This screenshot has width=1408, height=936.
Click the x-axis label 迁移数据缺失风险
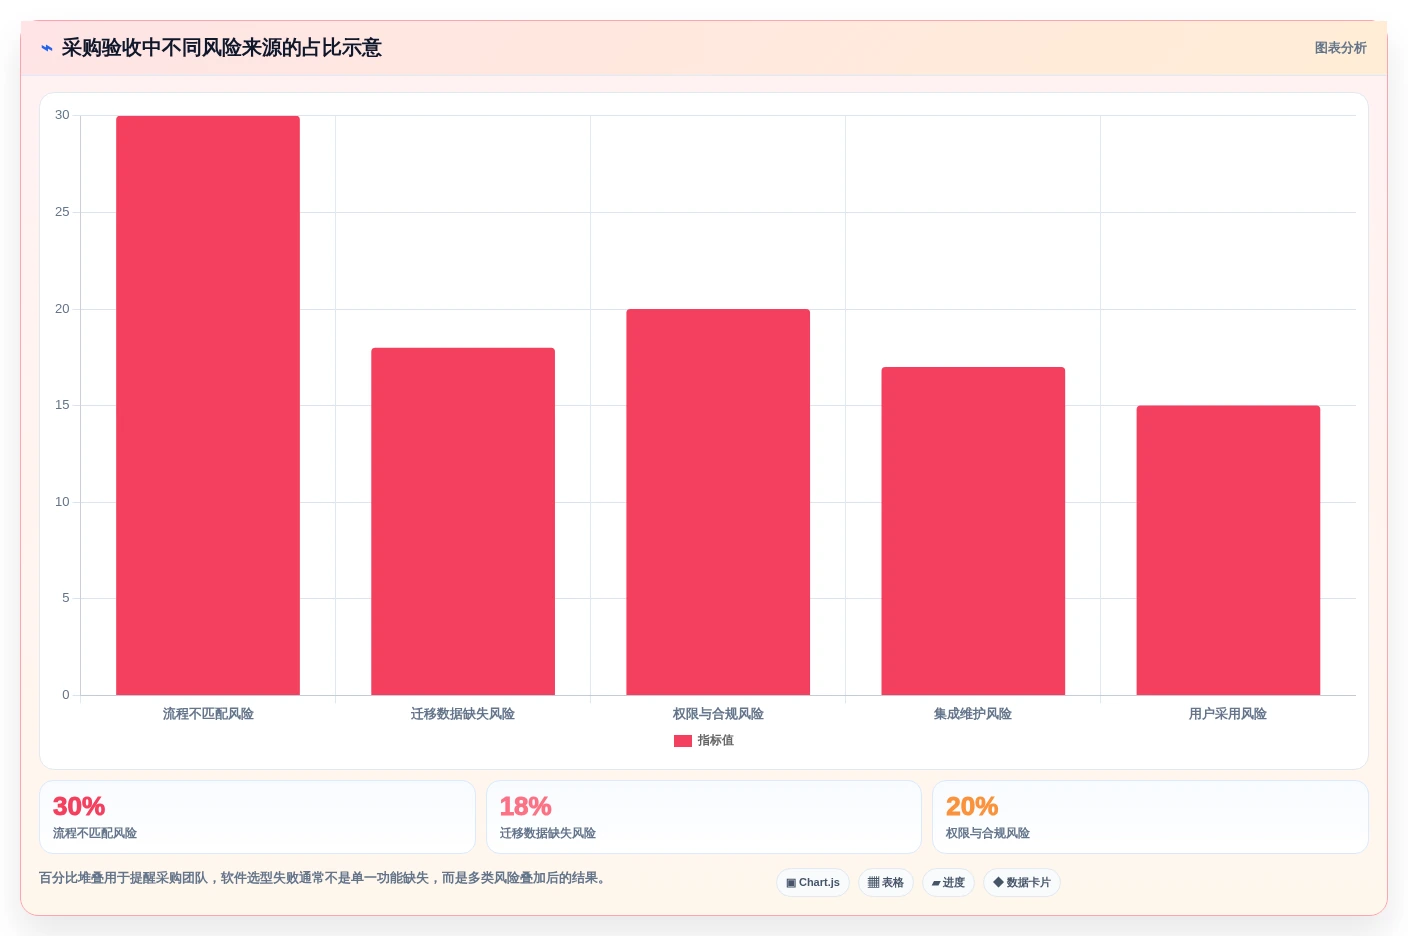[x=463, y=714]
